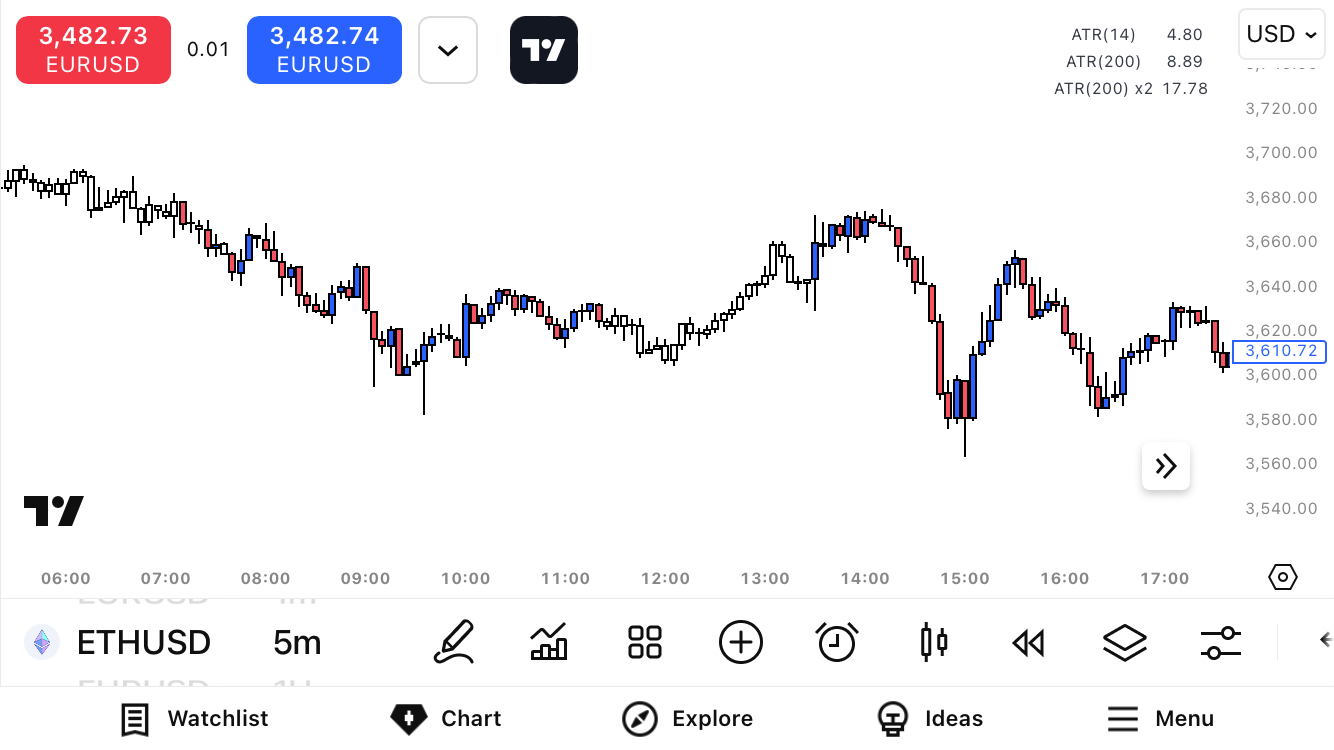The image size is (1334, 750).
Task: Expand the order panel chevron dropdown
Action: (x=448, y=50)
